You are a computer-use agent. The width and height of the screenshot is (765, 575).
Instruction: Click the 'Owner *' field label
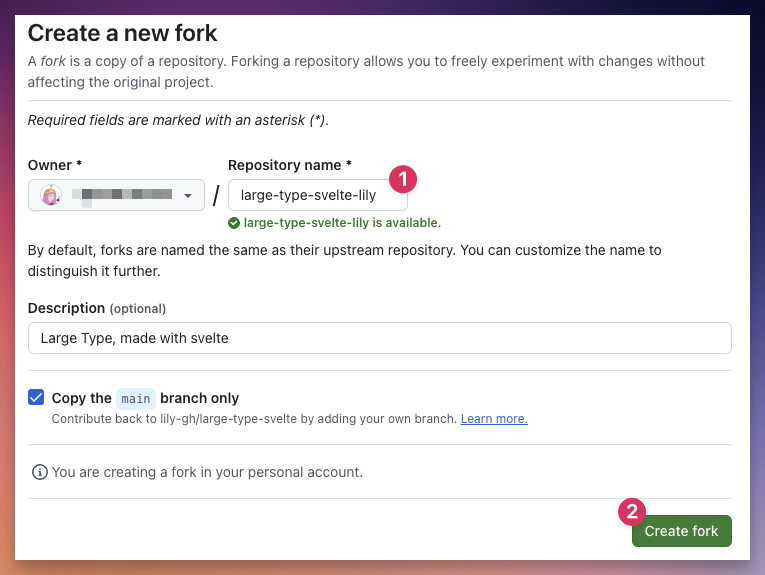(55, 165)
